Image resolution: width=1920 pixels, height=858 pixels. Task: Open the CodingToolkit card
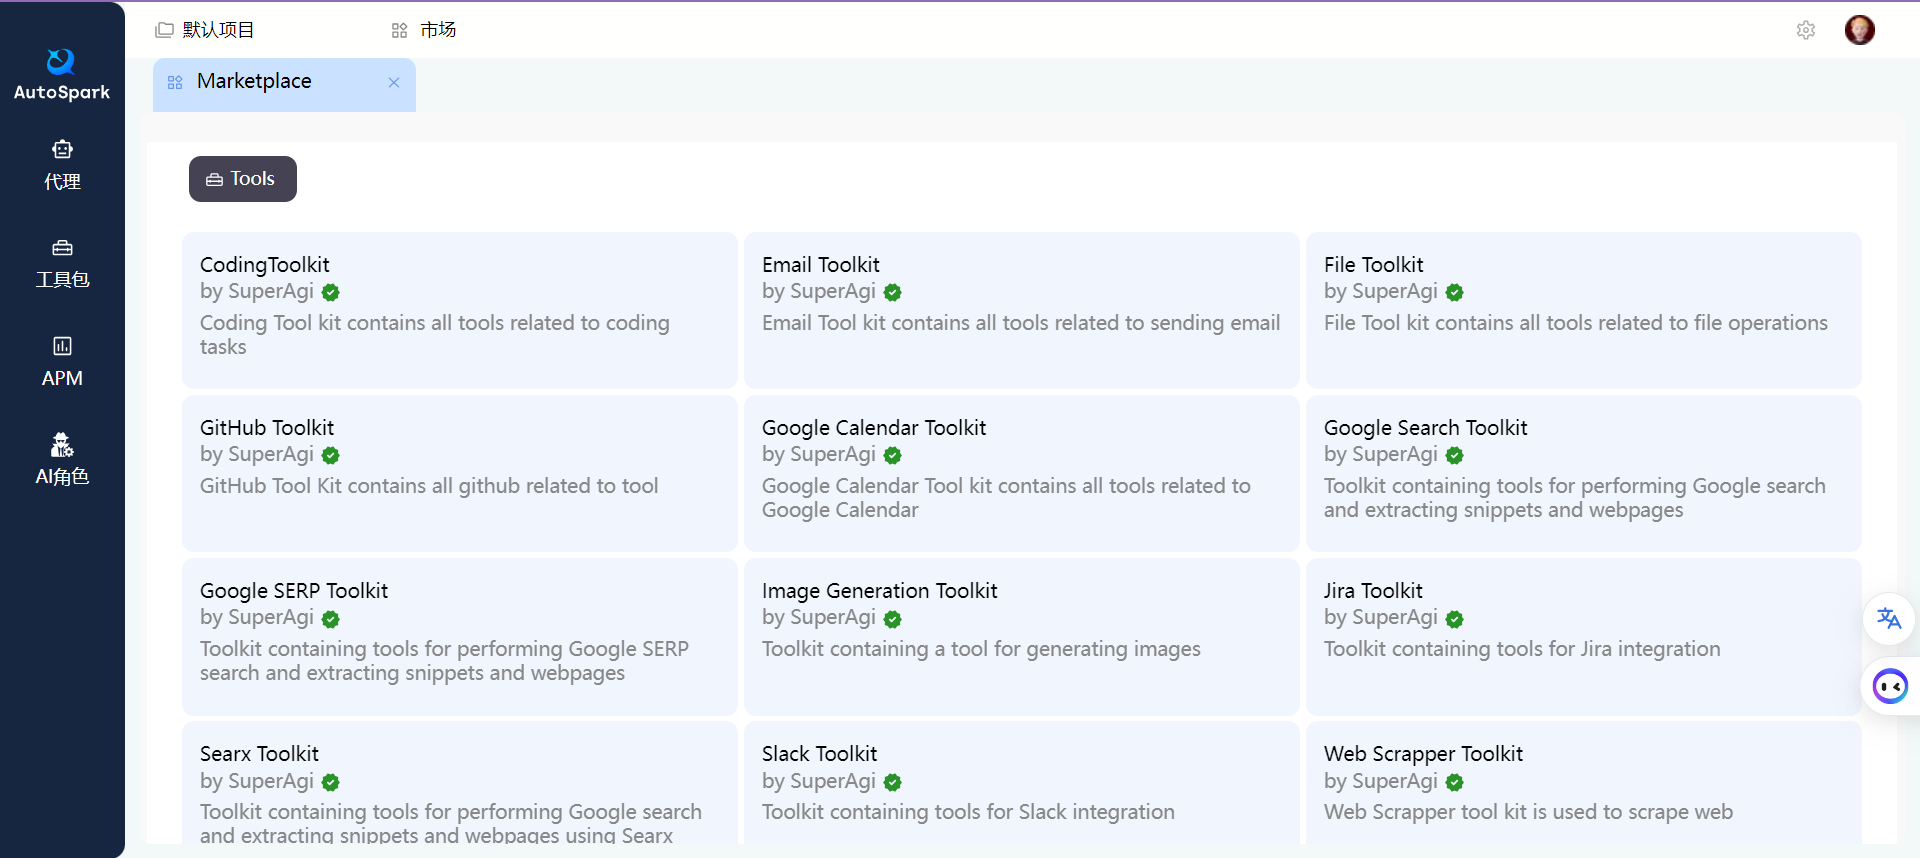(459, 309)
